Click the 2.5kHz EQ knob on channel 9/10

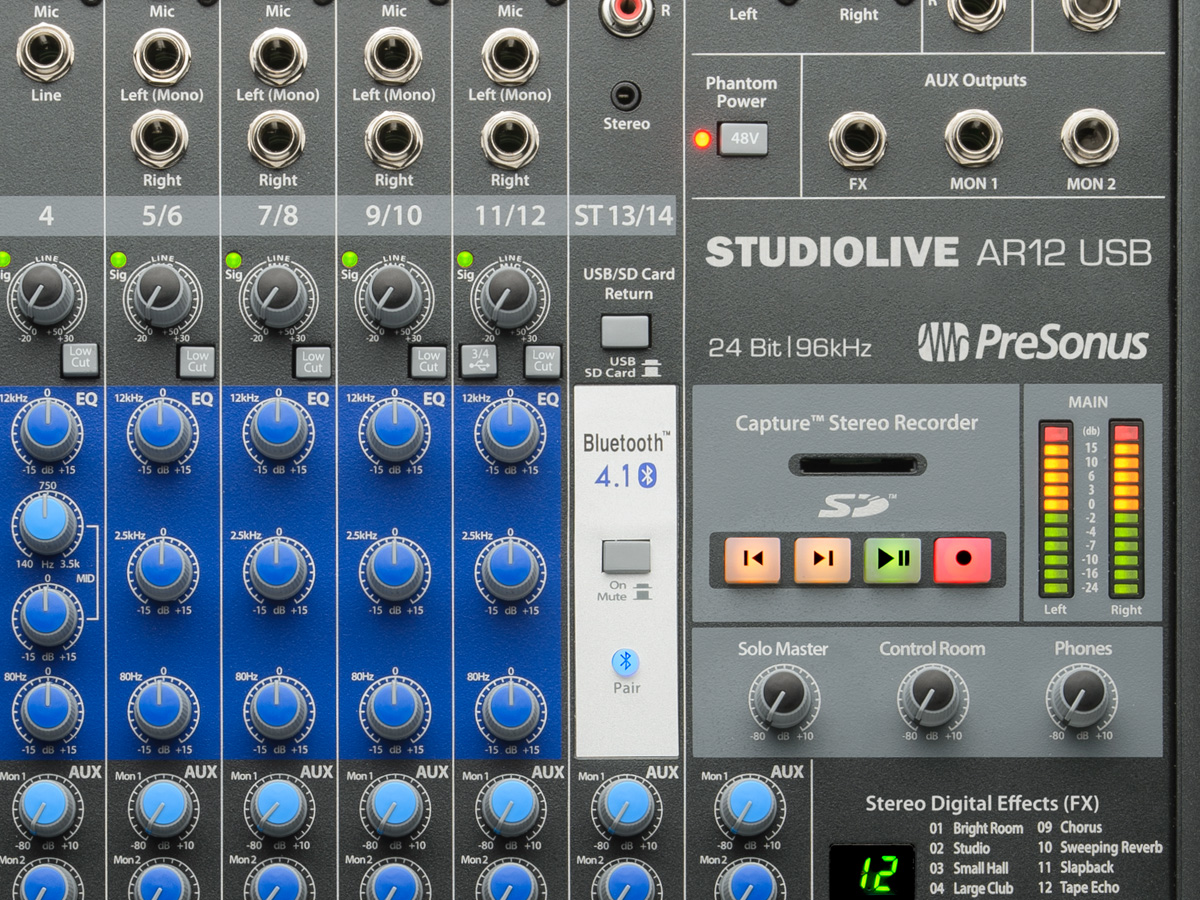[394, 569]
